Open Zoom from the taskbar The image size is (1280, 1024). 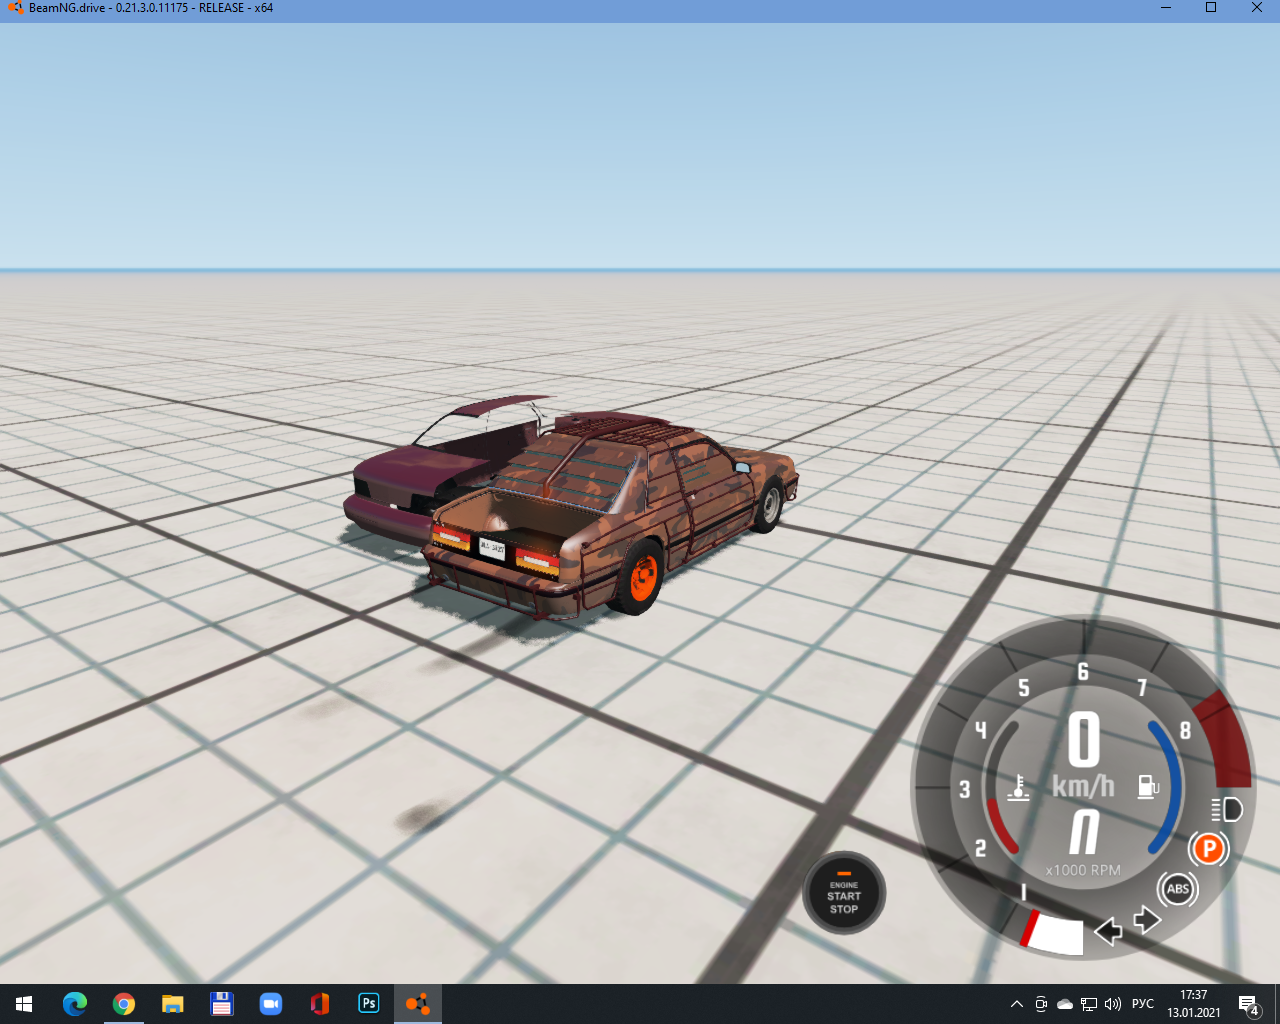271,1004
